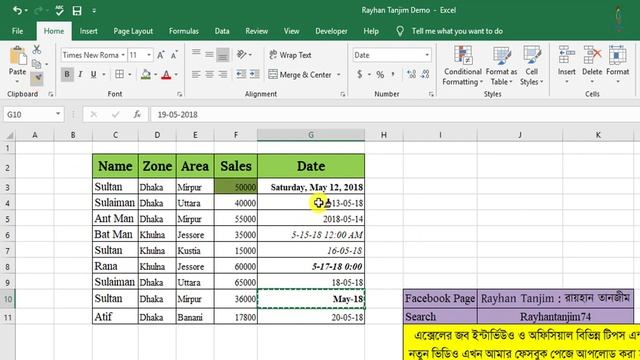The height and width of the screenshot is (360, 640).
Task: Click the Paste clipboard icon
Action: point(17,56)
